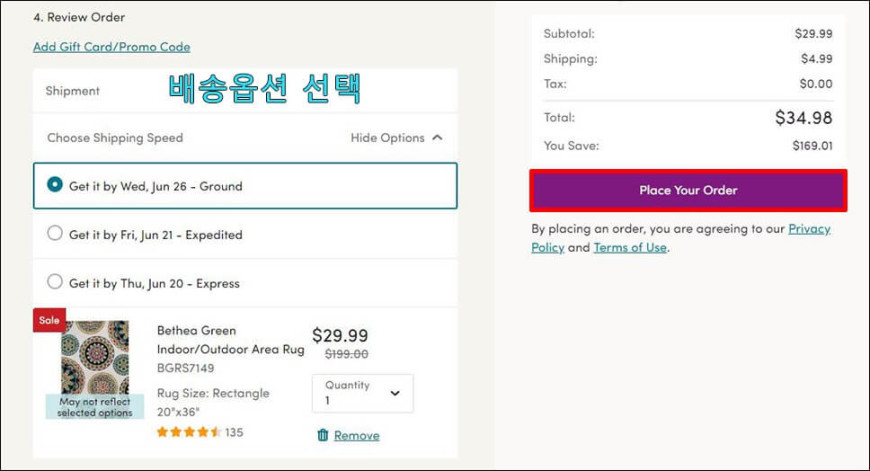Image resolution: width=870 pixels, height=471 pixels.
Task: Select Ground shipping by Wed, Jun 26
Action: [x=245, y=186]
